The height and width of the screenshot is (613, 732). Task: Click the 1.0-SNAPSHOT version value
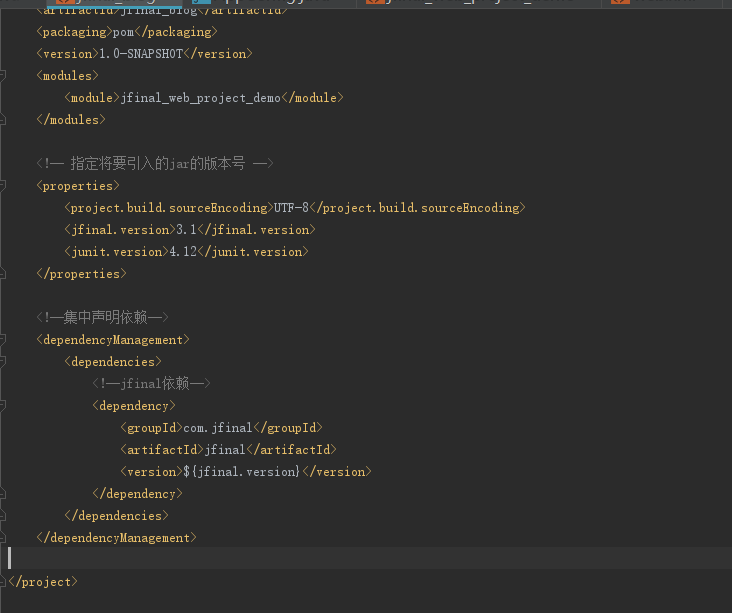(141, 54)
